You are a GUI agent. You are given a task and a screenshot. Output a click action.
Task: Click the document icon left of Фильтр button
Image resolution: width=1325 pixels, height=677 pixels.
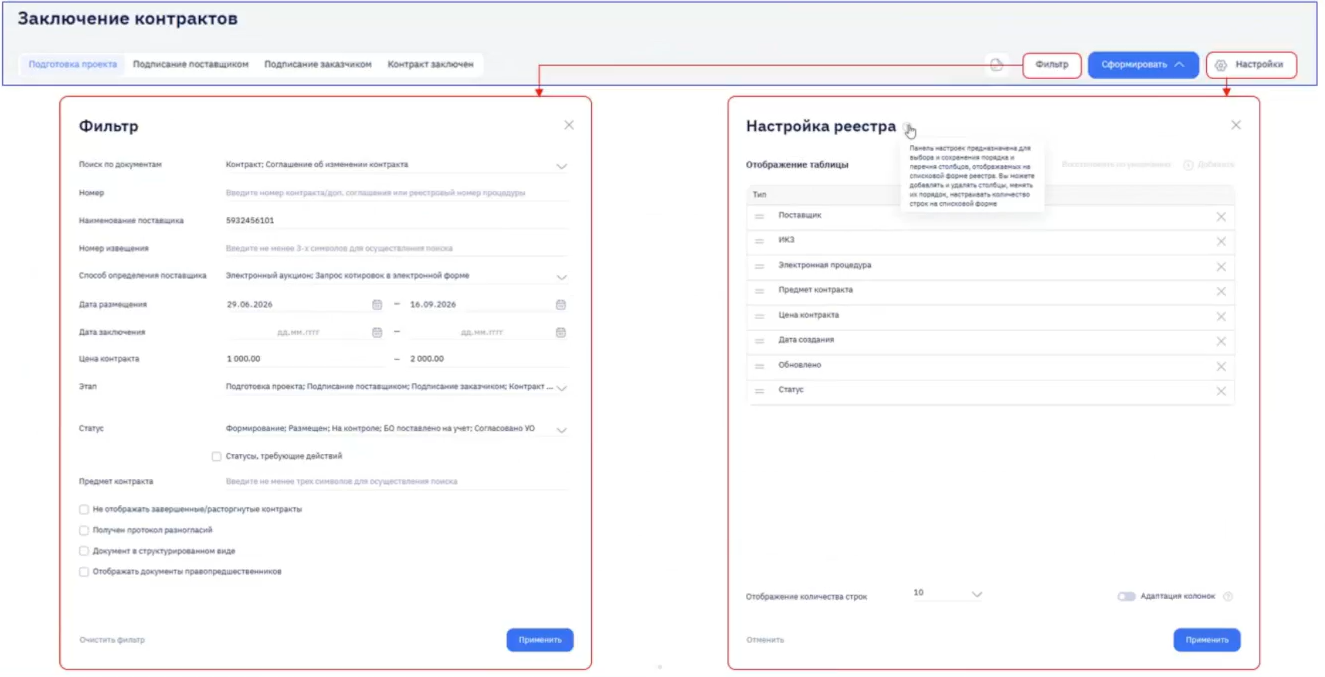point(997,65)
